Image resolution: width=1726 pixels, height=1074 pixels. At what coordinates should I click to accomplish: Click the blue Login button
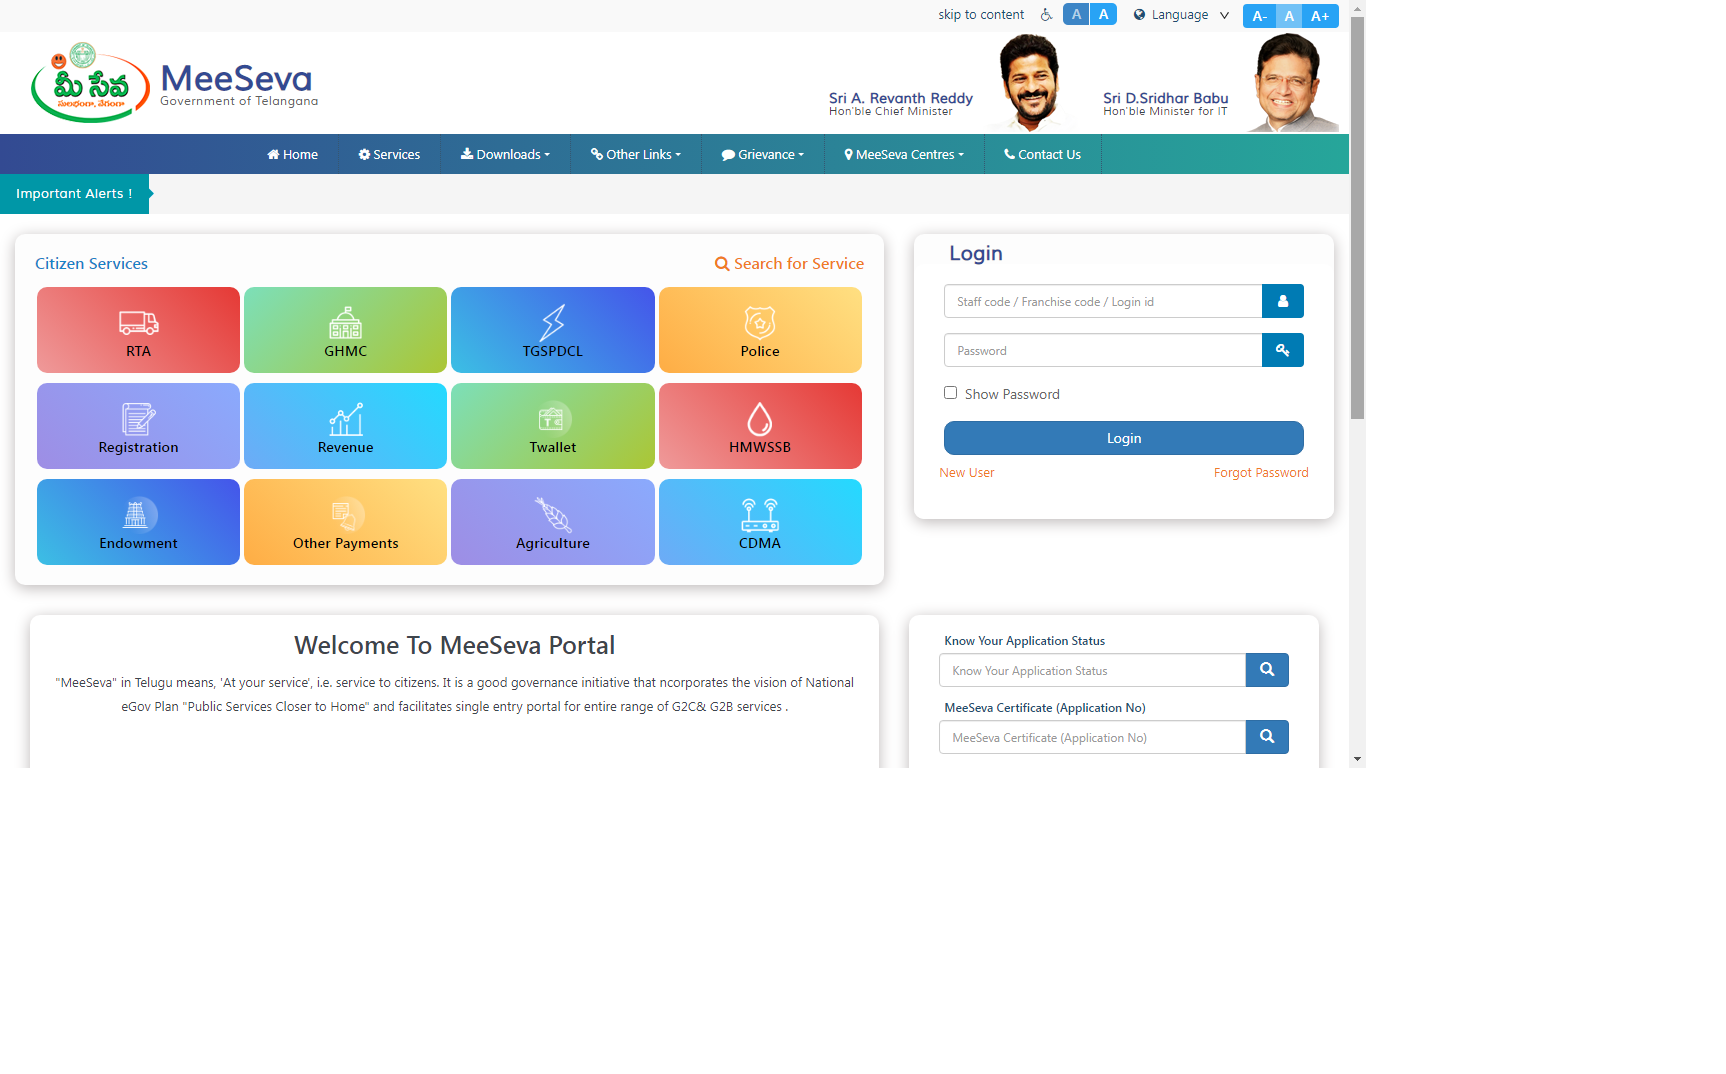(1123, 438)
